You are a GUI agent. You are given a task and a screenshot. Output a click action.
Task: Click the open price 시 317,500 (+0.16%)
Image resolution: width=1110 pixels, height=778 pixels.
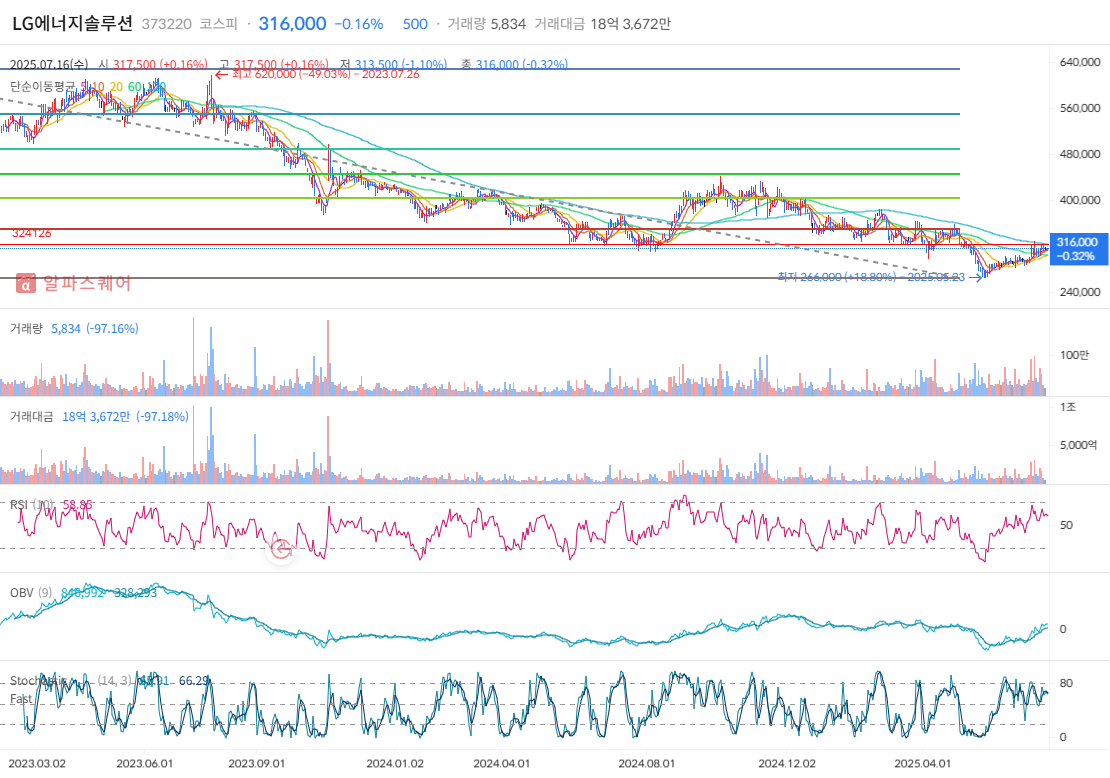153,64
